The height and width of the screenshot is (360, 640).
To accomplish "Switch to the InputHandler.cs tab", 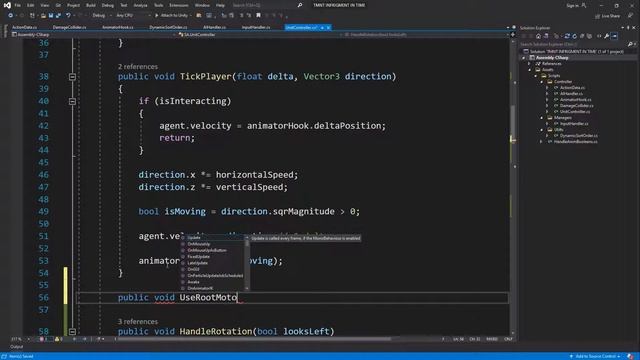I will pyautogui.click(x=256, y=27).
